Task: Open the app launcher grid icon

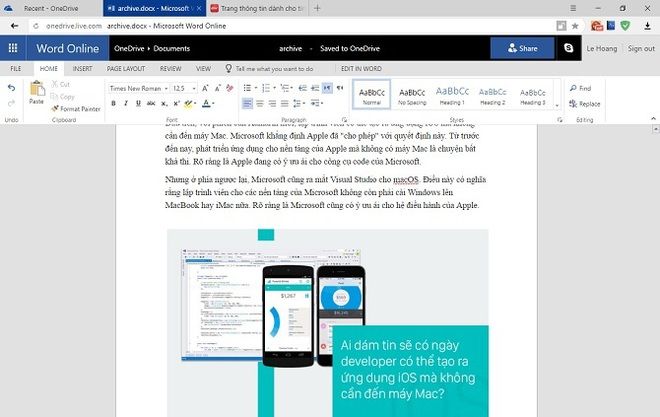Action: [13, 48]
